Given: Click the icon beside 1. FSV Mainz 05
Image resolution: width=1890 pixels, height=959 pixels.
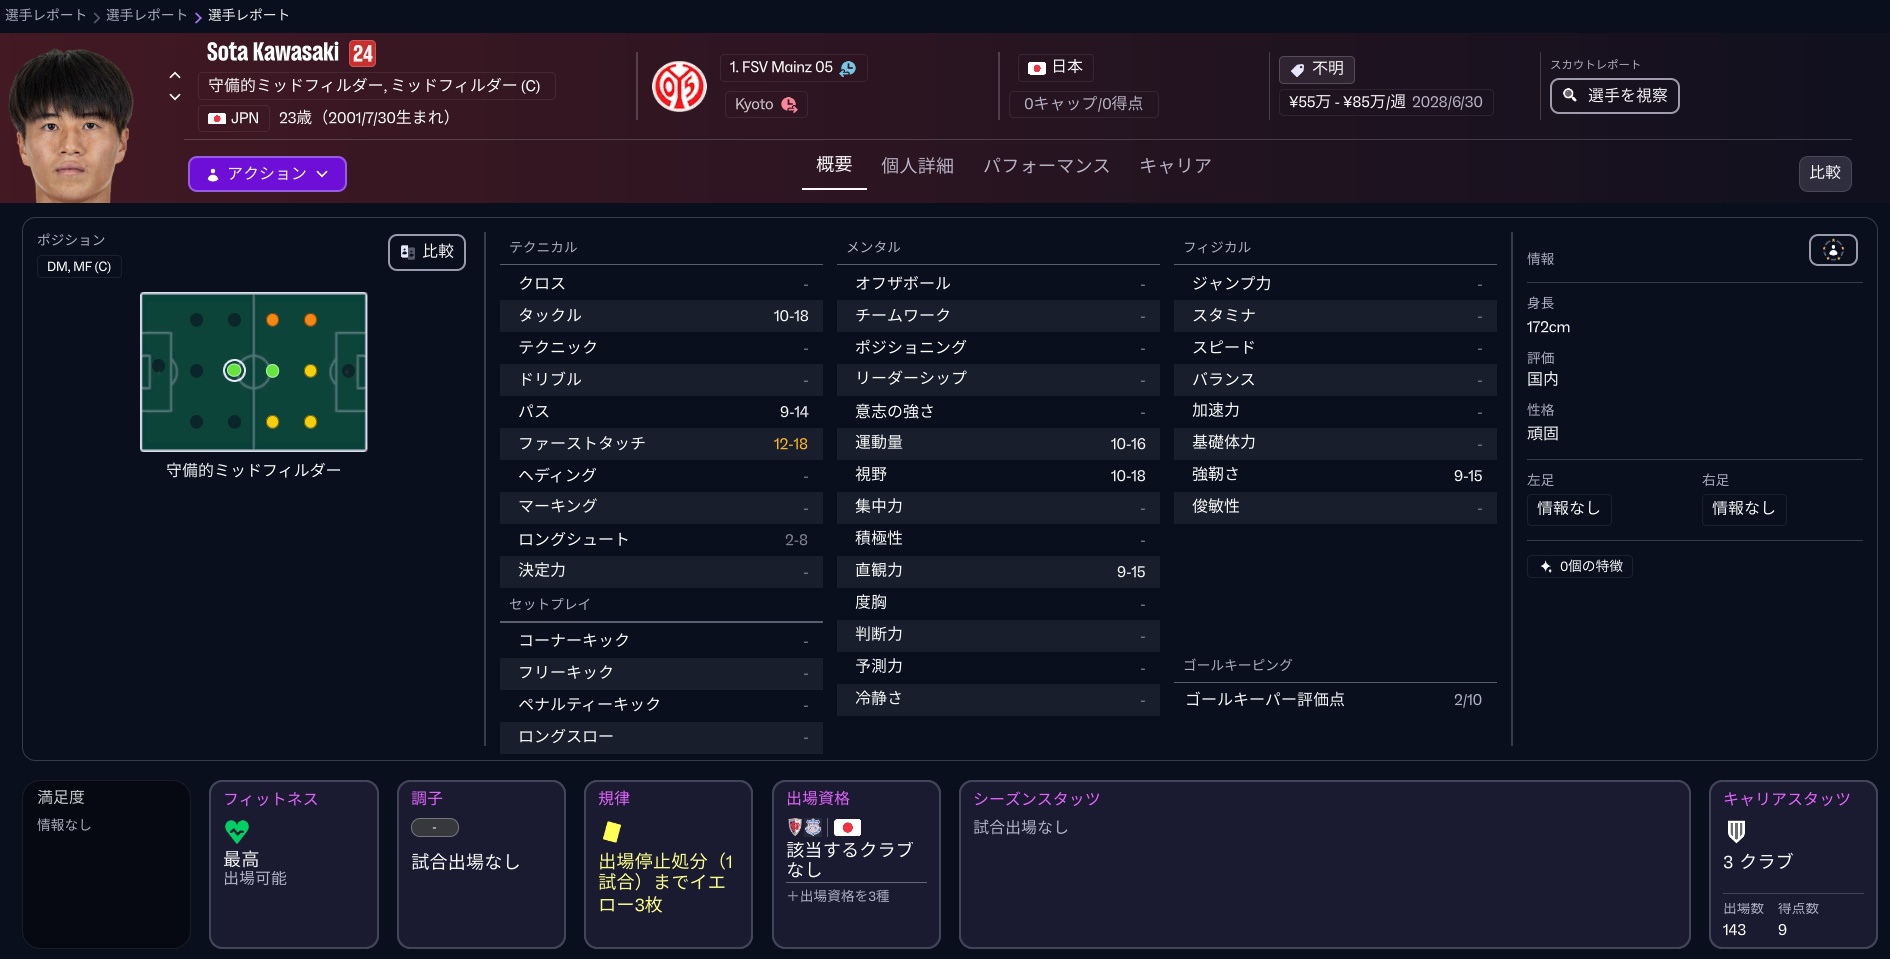Looking at the screenshot, I should pos(848,68).
